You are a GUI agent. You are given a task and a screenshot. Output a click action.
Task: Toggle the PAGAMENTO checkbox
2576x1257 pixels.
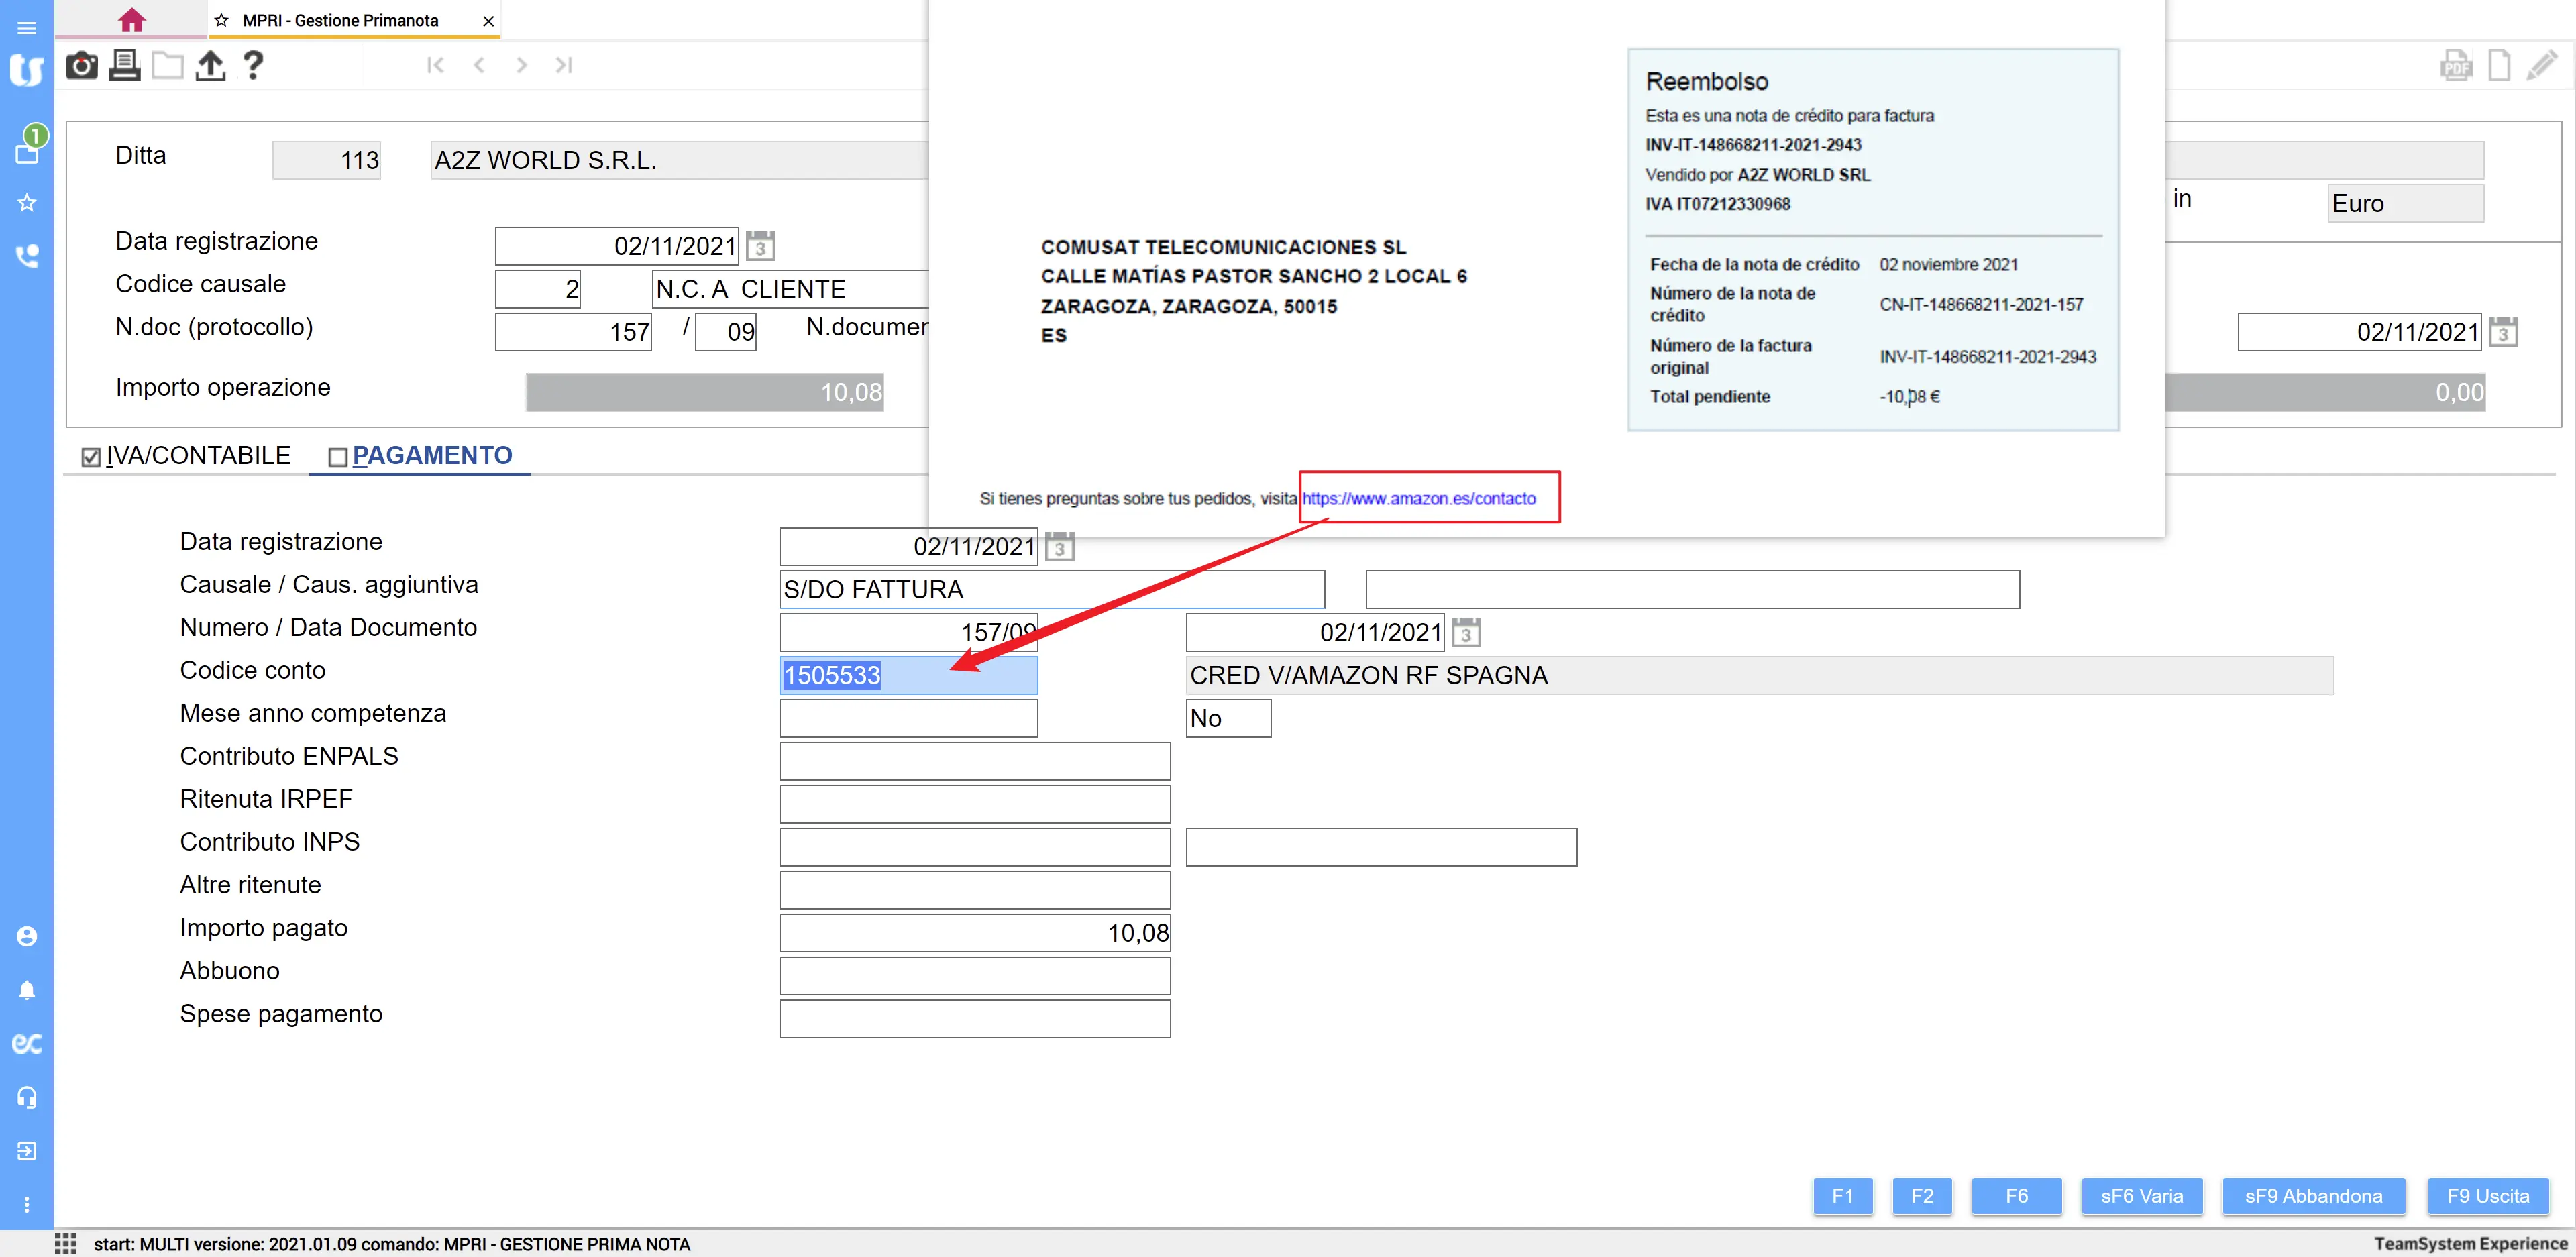pyautogui.click(x=338, y=457)
